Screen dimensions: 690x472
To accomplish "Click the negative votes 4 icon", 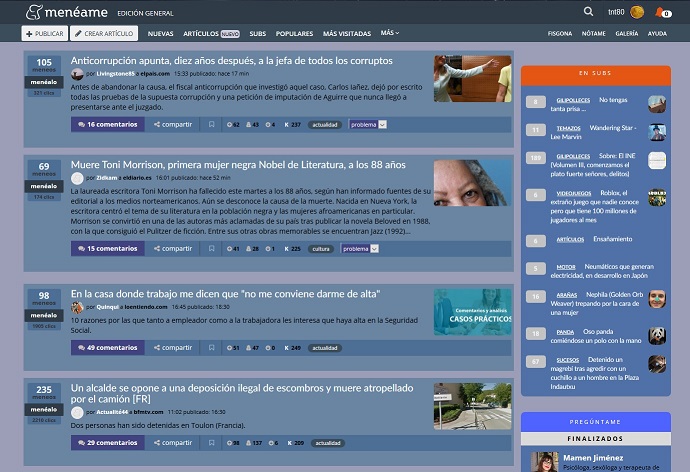I will pos(270,124).
